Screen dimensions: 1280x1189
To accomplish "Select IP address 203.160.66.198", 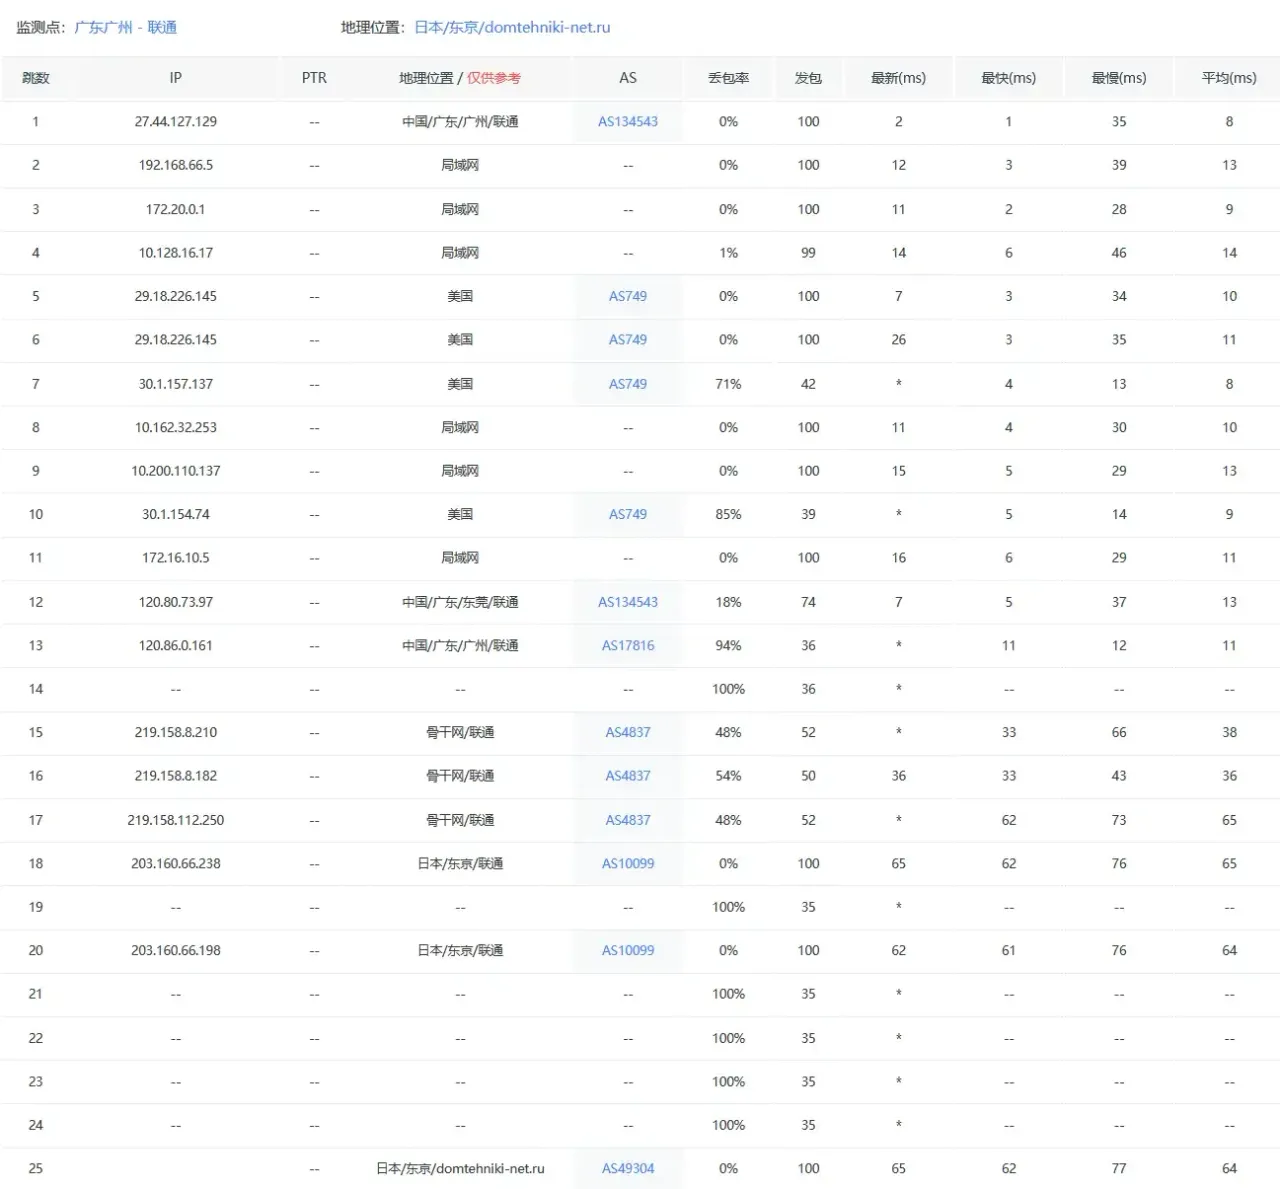I will 176,950.
